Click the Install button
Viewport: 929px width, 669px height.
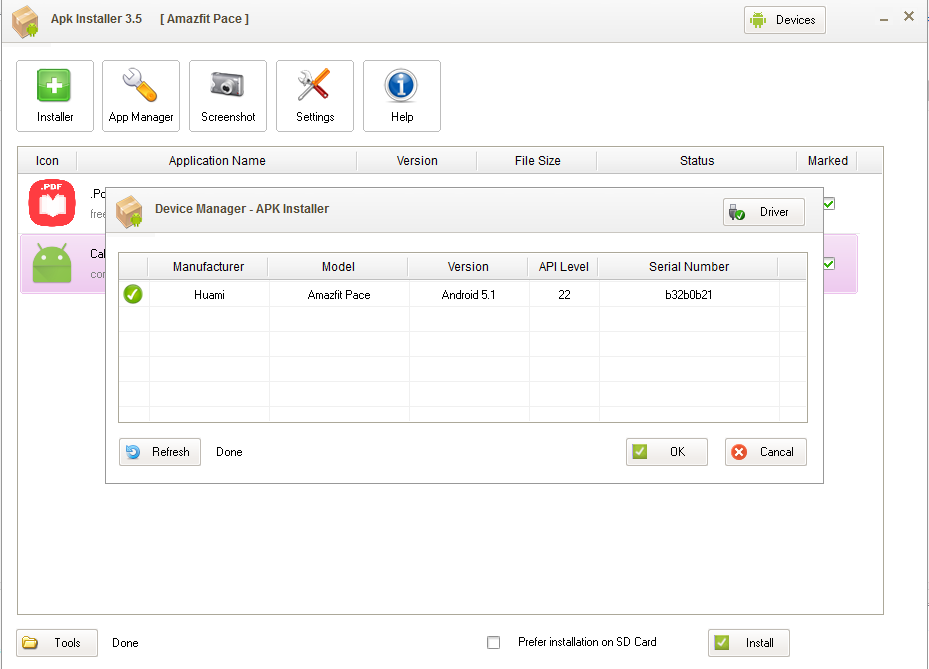749,643
